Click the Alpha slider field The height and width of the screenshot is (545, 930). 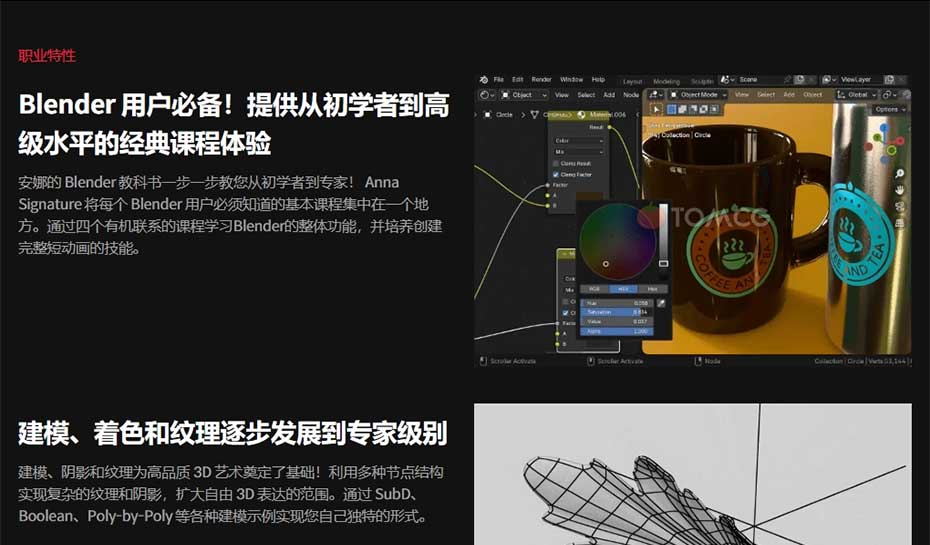click(617, 332)
